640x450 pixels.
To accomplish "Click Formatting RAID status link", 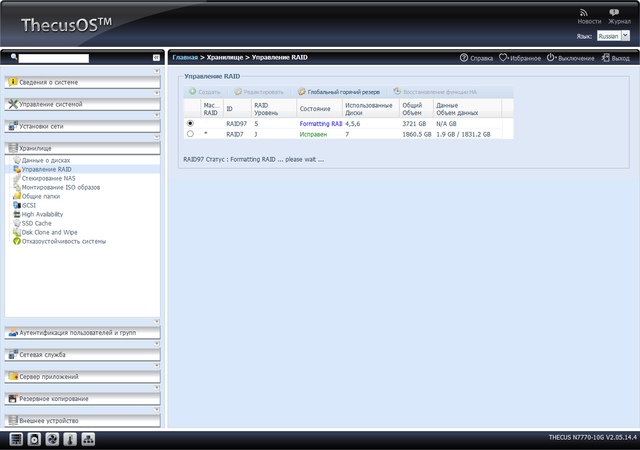I will point(321,123).
